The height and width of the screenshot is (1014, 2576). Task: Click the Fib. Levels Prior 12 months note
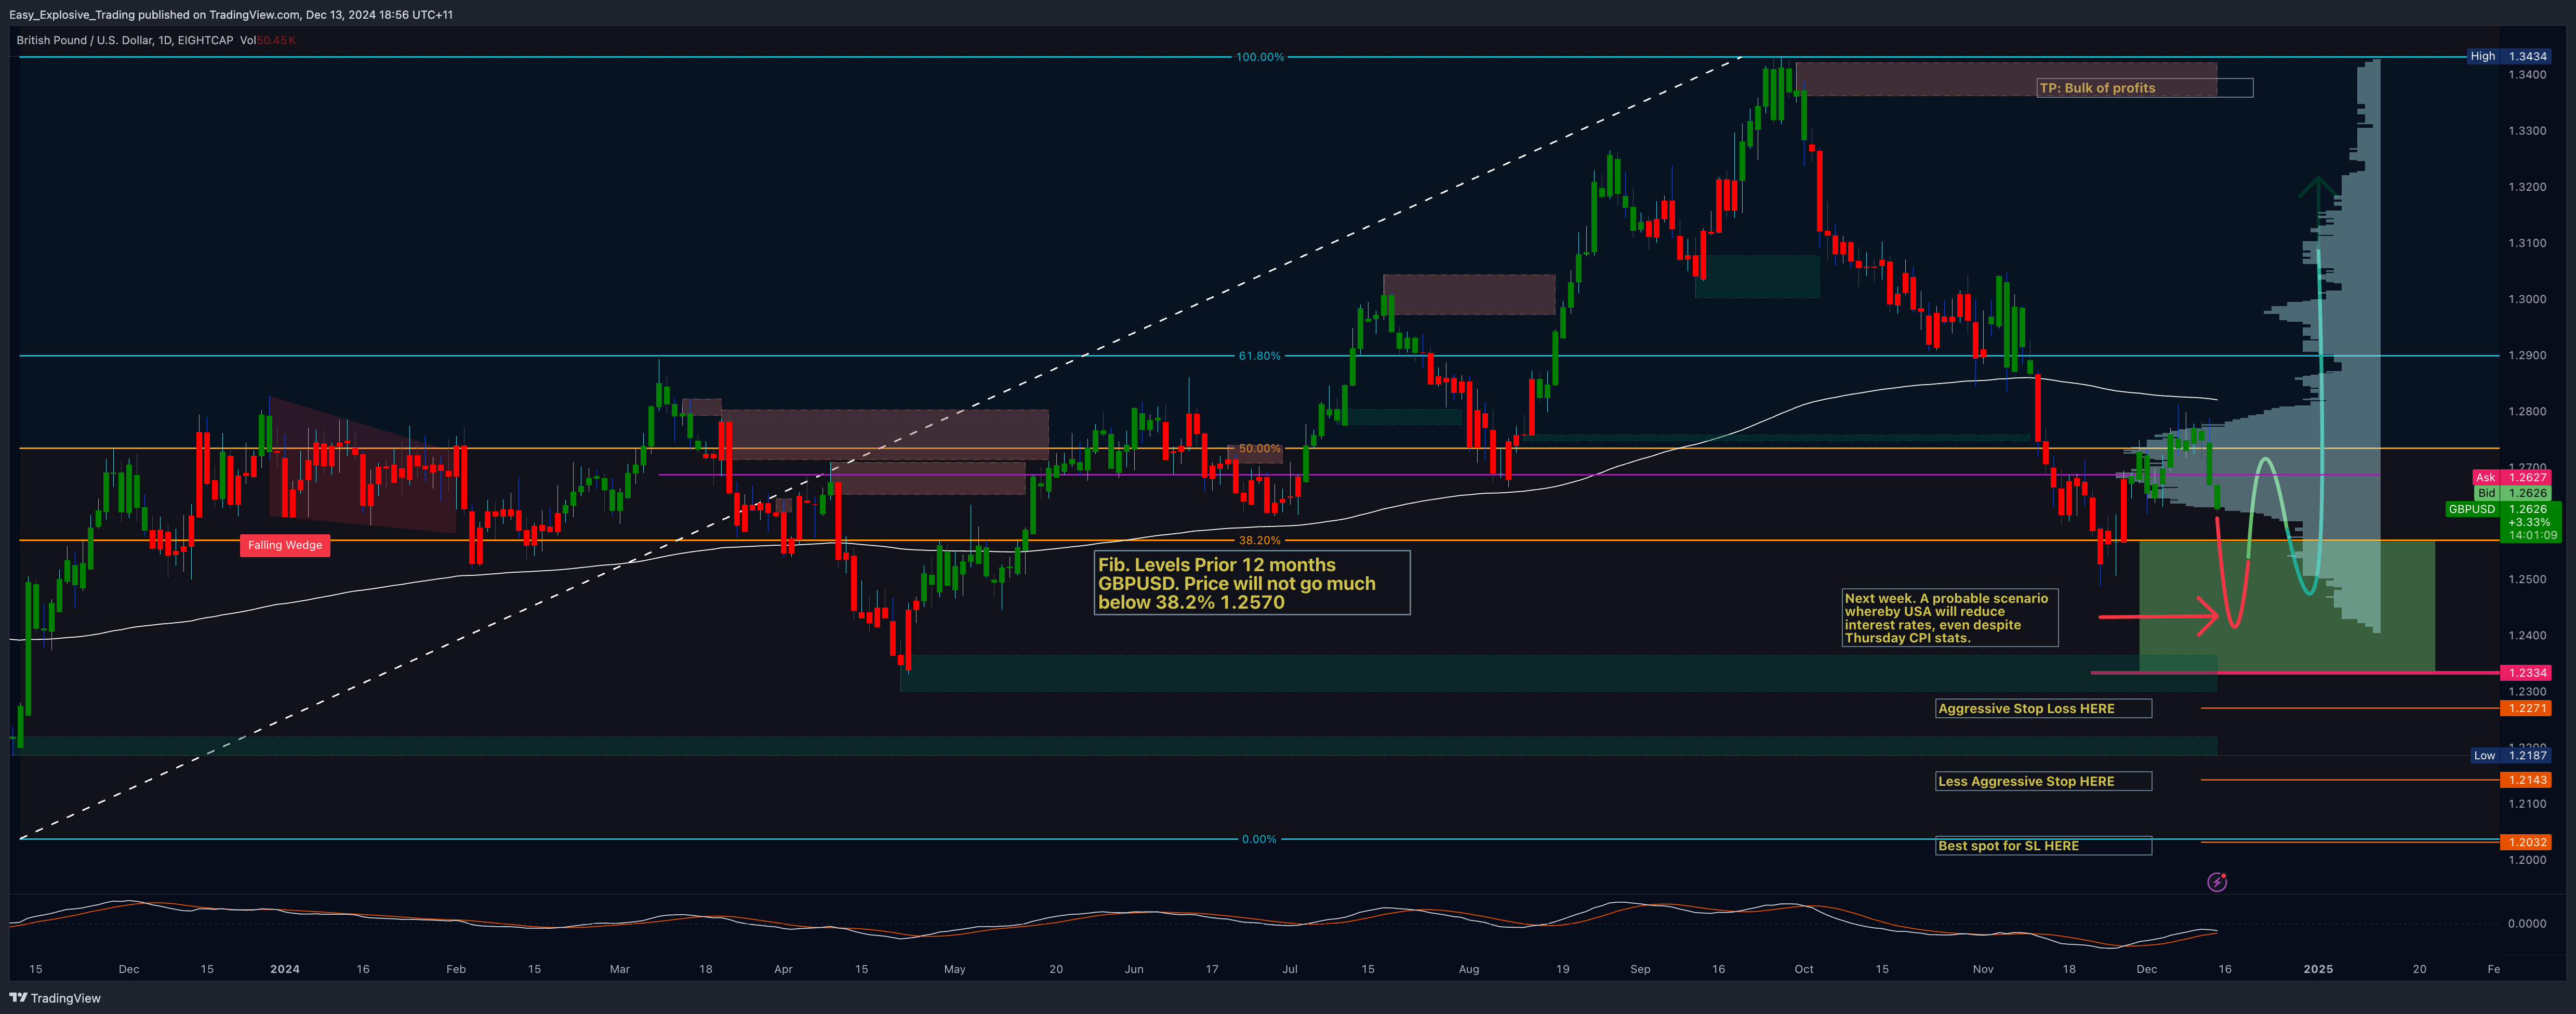1252,583
